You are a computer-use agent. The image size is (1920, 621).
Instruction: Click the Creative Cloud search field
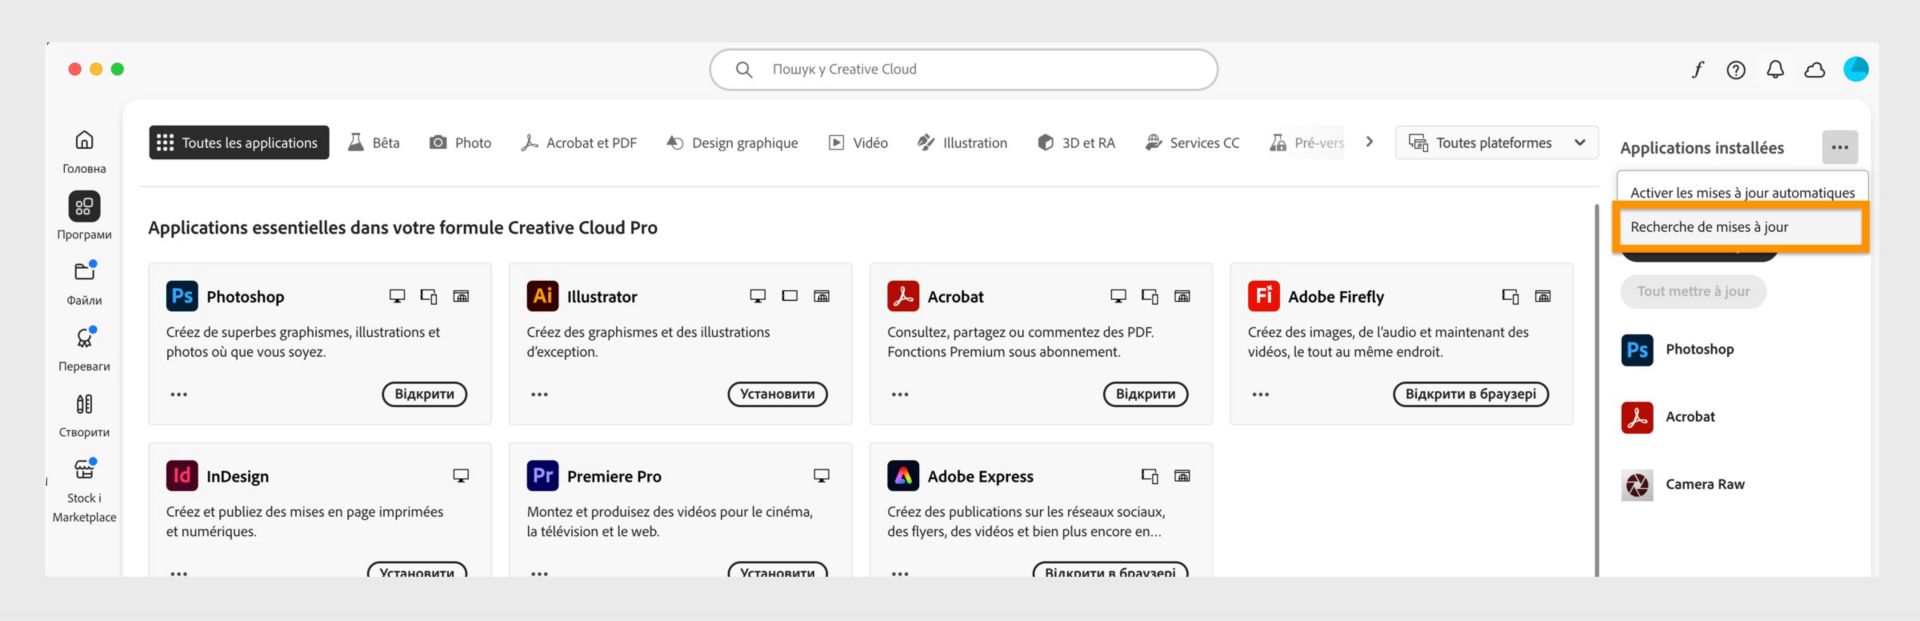964,70
